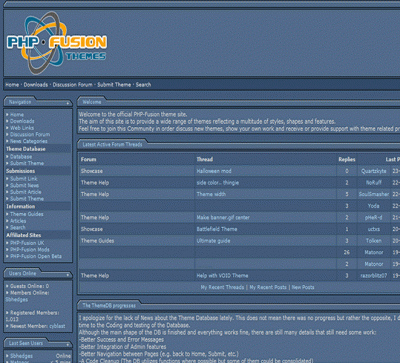Click 'The ThemeDB progresses' news title

coord(109,306)
